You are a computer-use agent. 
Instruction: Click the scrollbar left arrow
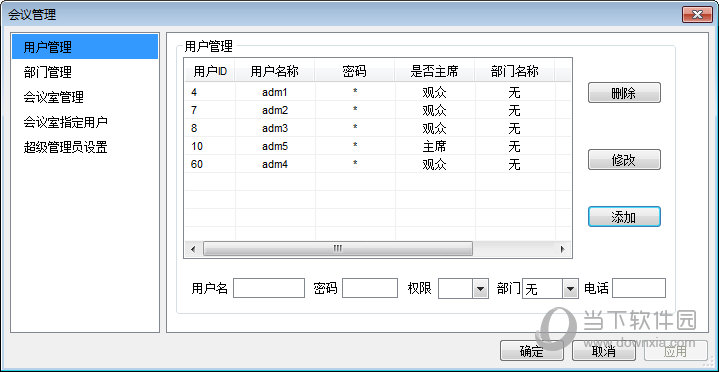[193, 249]
